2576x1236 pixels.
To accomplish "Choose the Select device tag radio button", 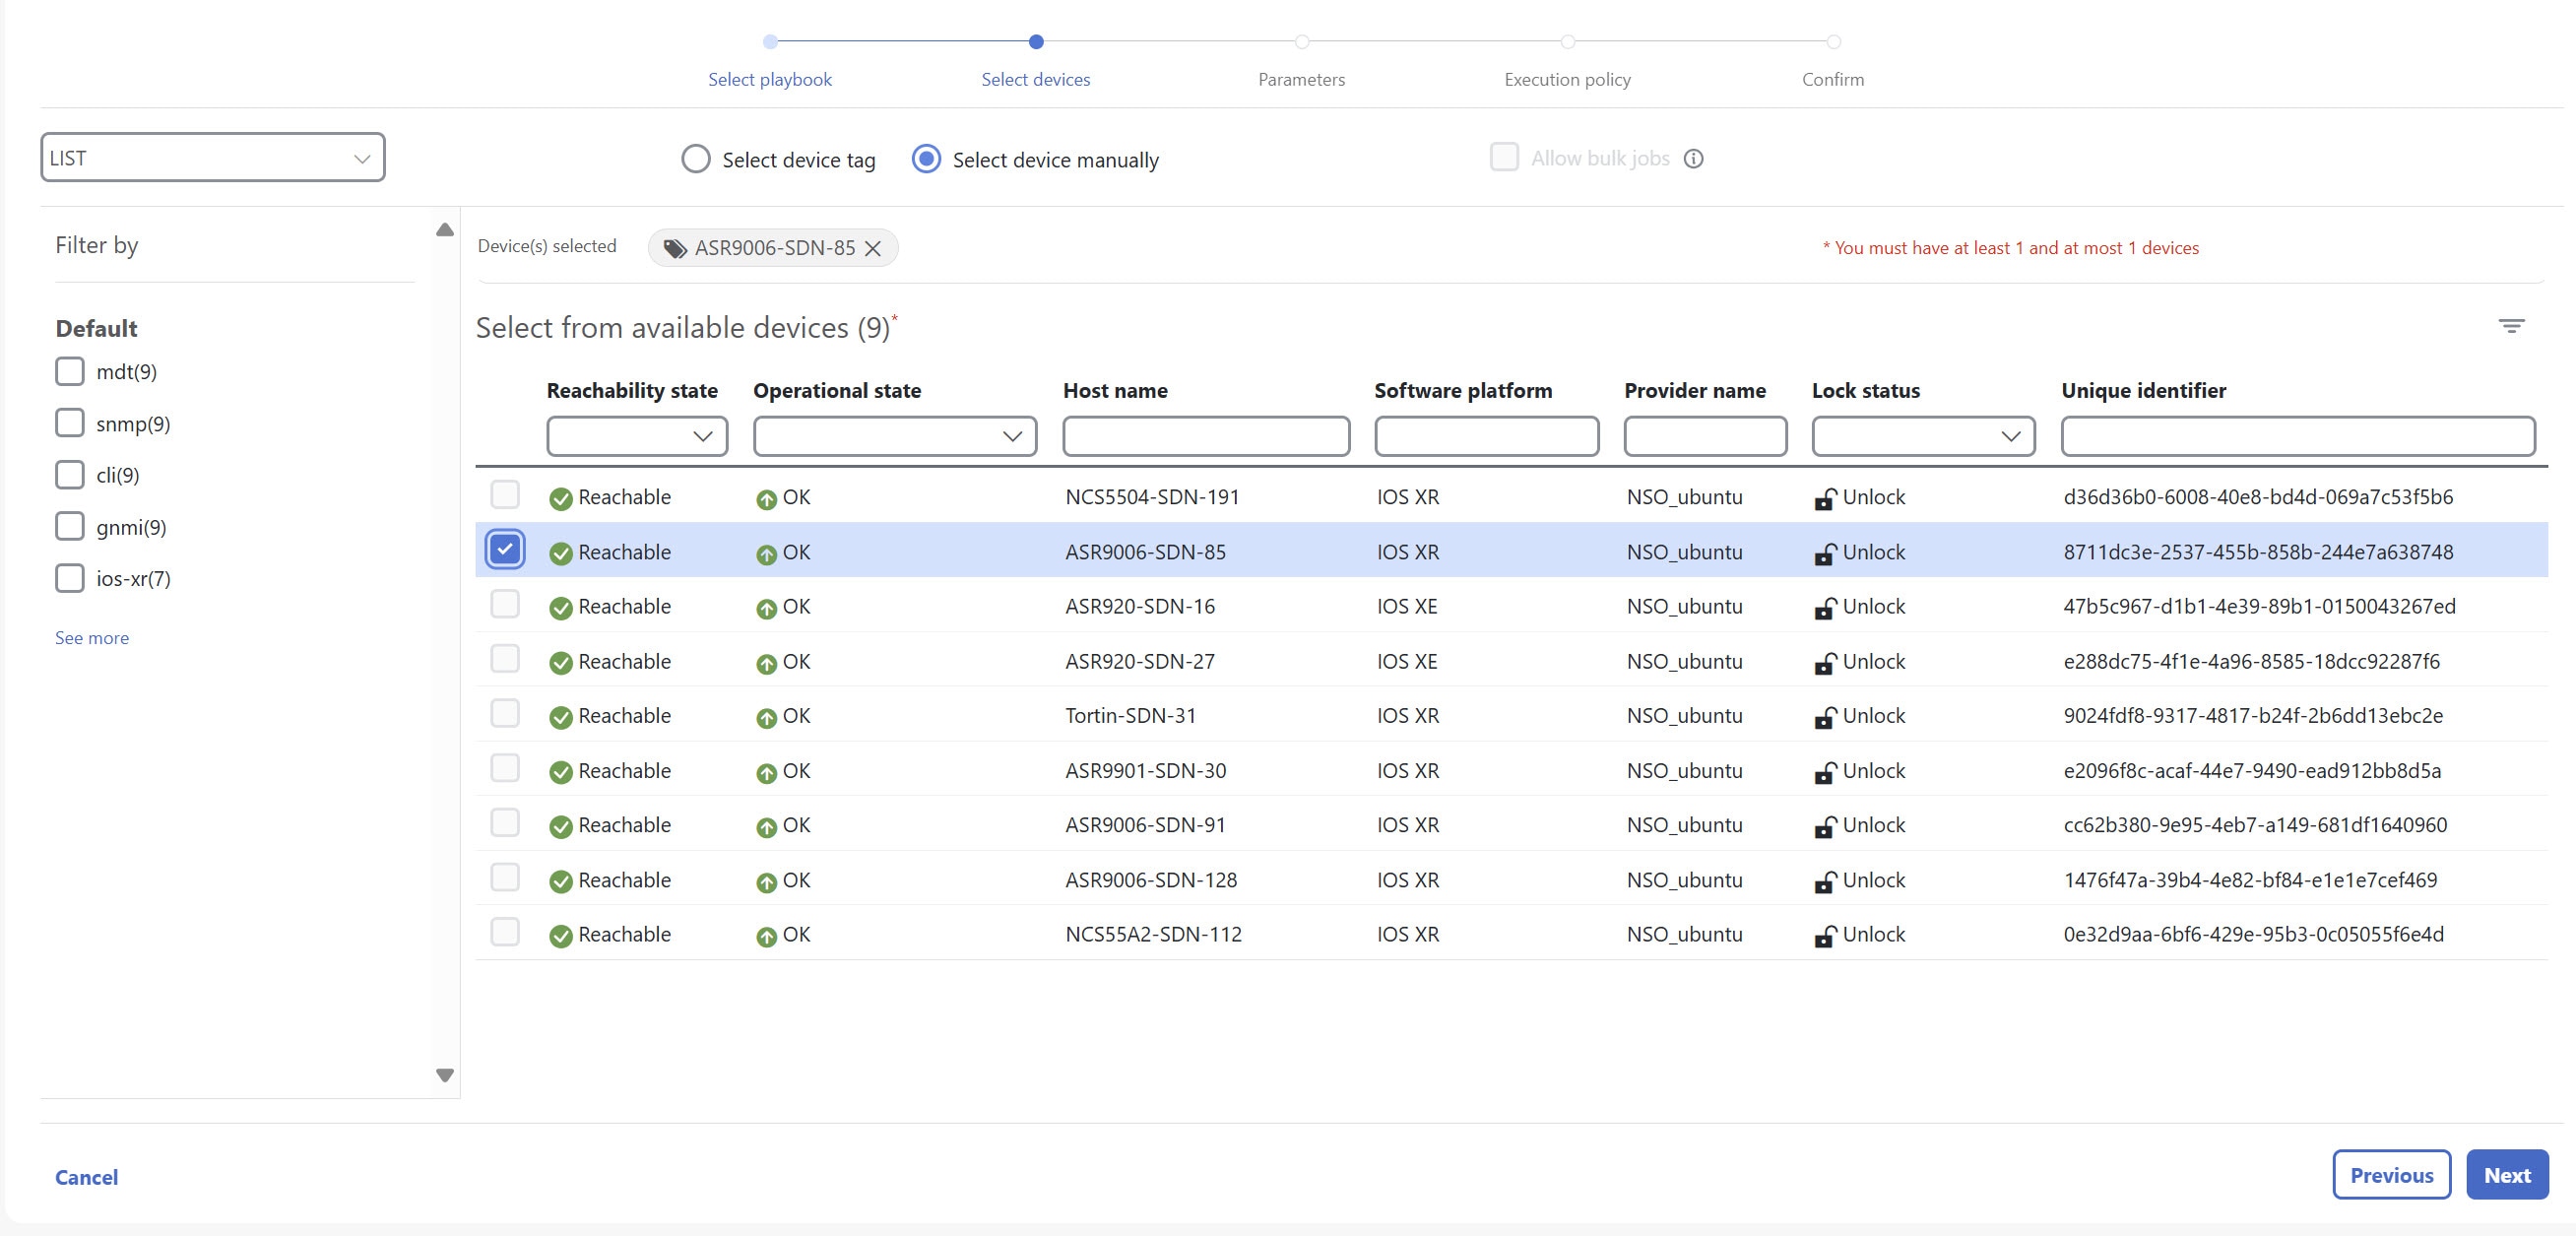I will pos(696,159).
